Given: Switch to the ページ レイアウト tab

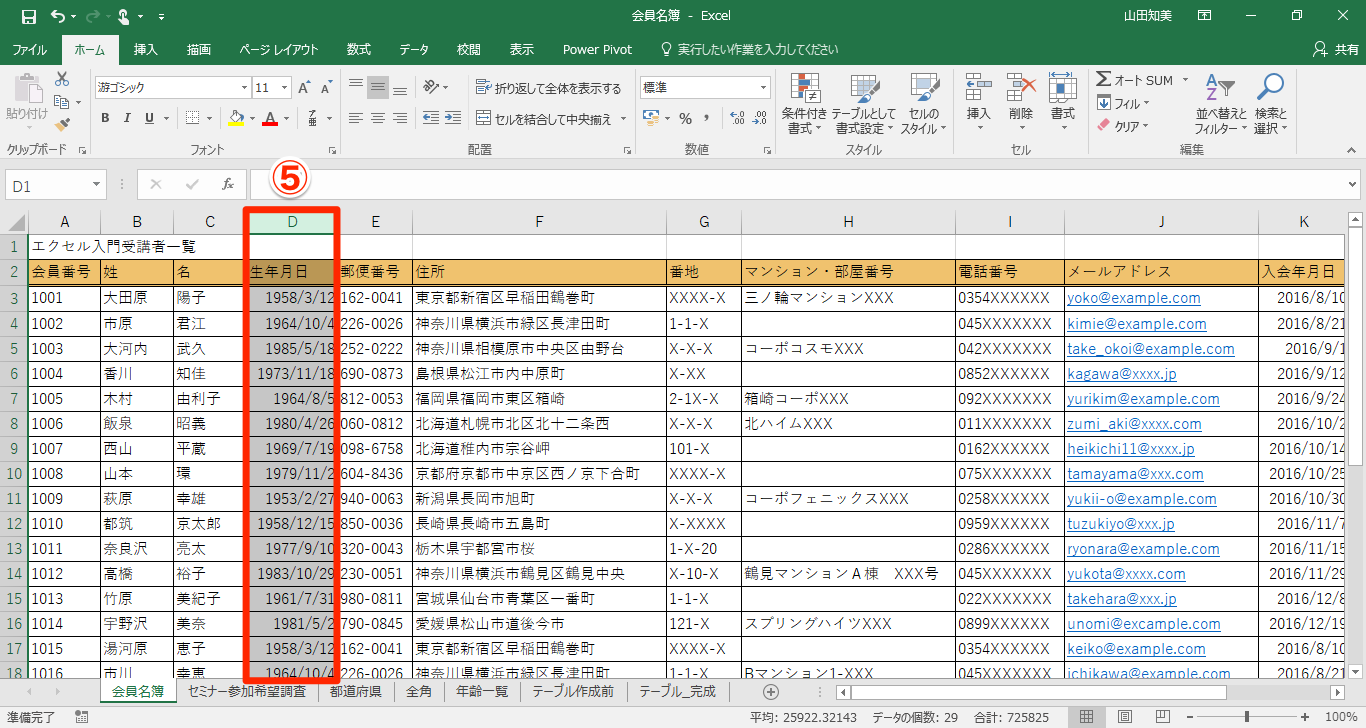Looking at the screenshot, I should [279, 49].
